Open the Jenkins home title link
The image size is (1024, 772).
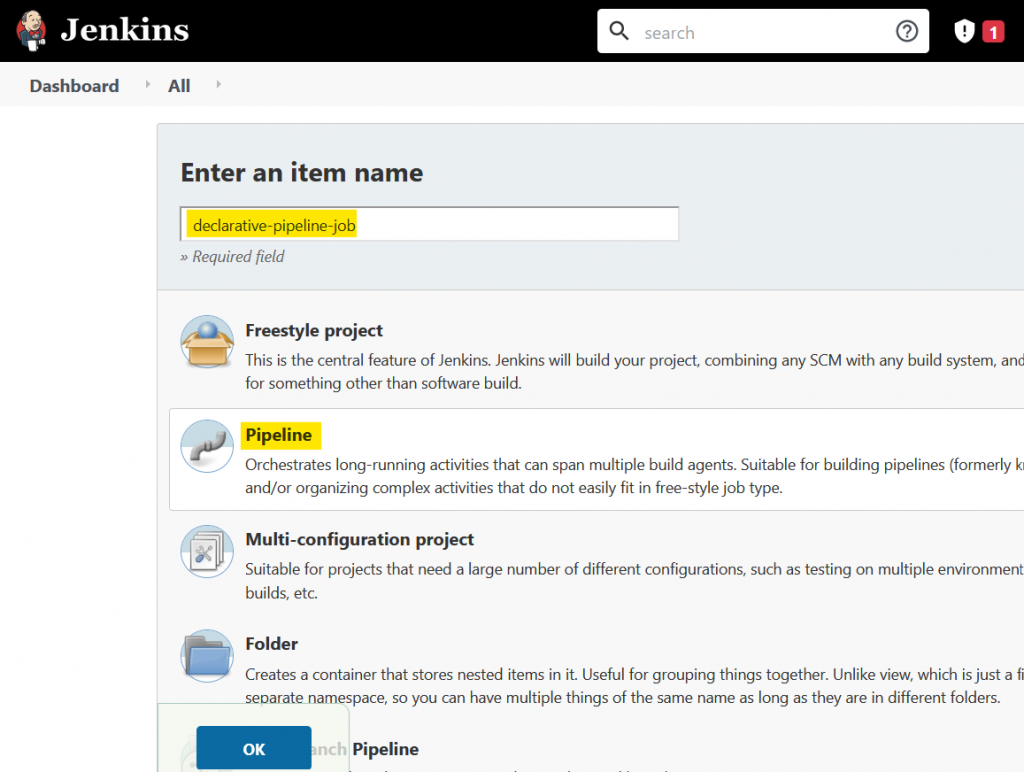[125, 30]
